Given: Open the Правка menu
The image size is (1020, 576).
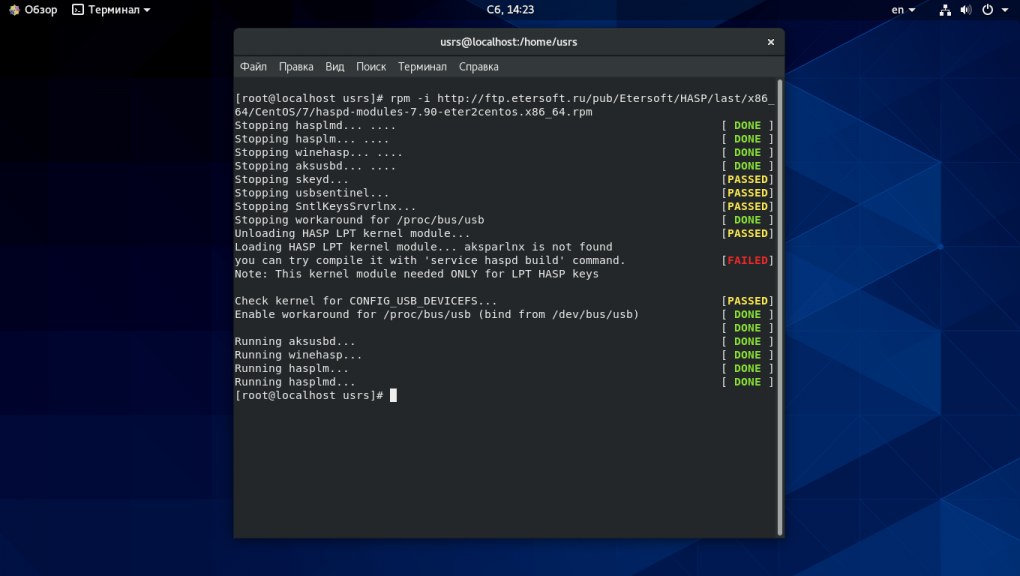Looking at the screenshot, I should click(296, 67).
